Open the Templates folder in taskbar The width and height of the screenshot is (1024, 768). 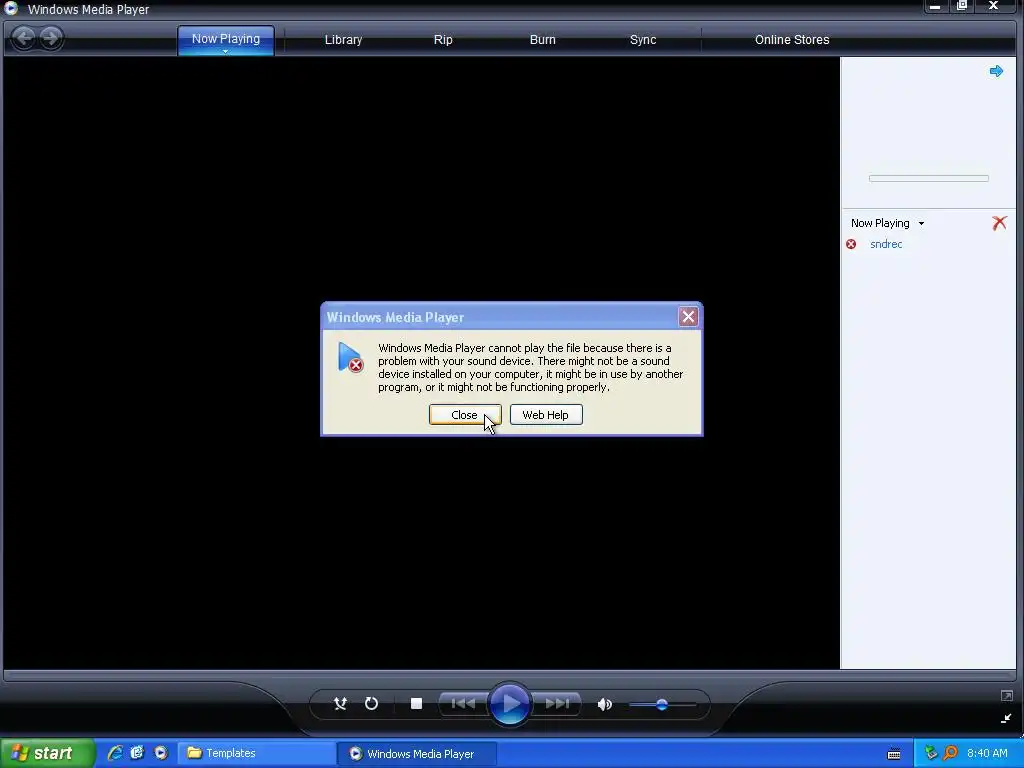pyautogui.click(x=257, y=753)
